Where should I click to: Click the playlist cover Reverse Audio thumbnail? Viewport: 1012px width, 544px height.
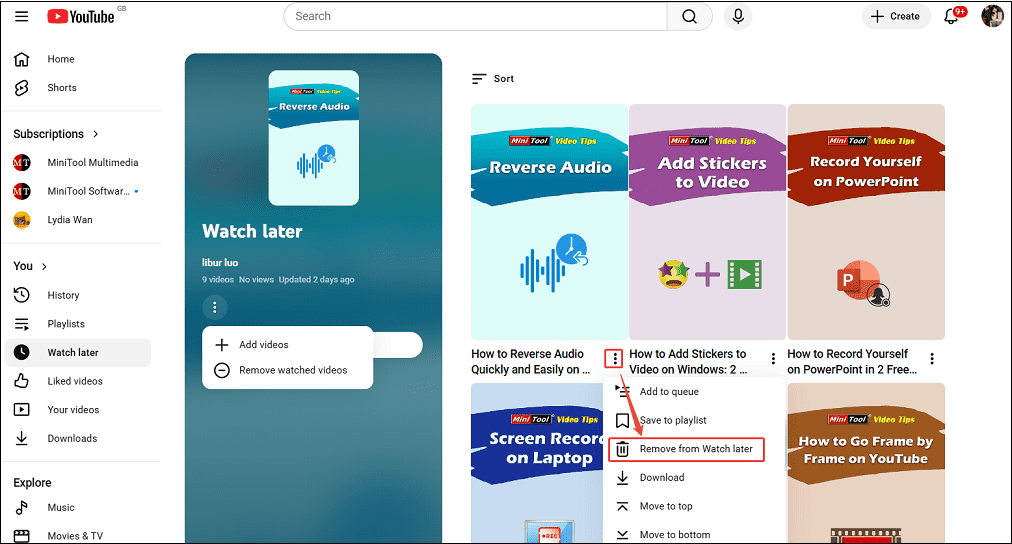tap(314, 138)
